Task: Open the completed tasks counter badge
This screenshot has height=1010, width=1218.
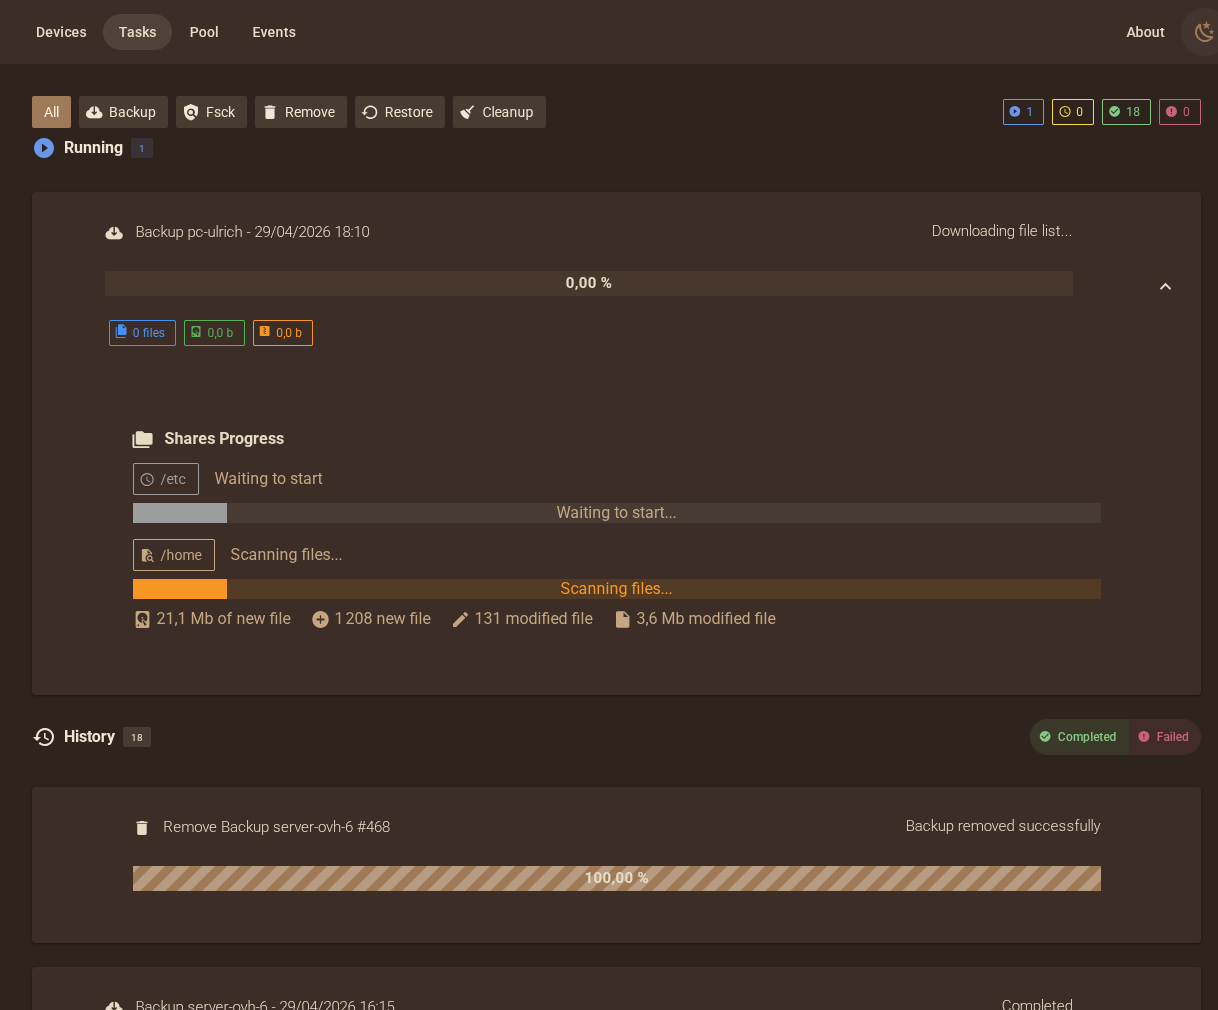Action: point(1126,111)
